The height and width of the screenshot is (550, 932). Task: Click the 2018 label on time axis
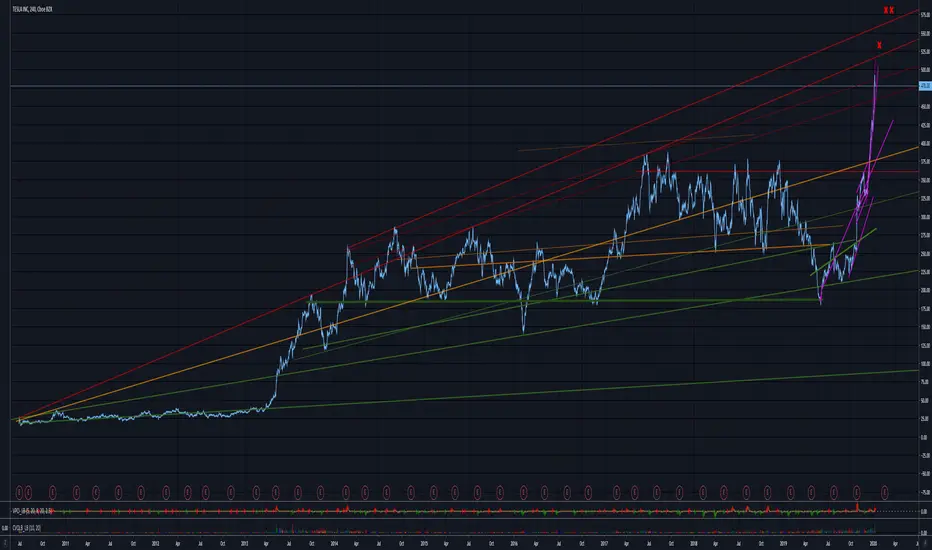pos(694,543)
